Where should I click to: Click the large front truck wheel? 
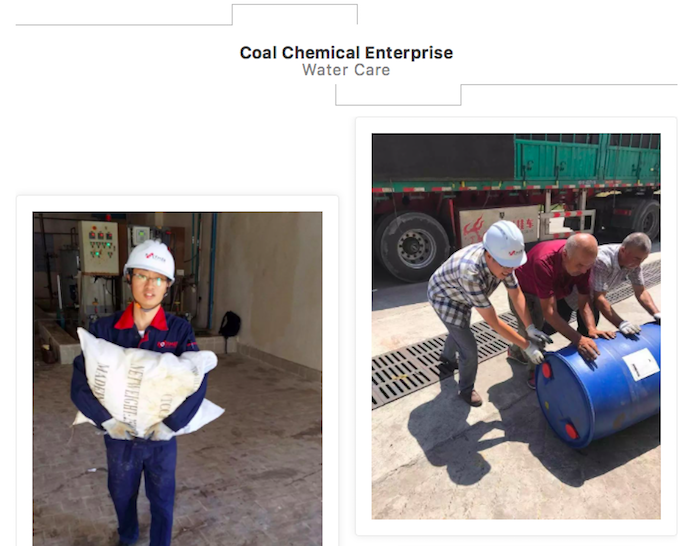point(412,247)
